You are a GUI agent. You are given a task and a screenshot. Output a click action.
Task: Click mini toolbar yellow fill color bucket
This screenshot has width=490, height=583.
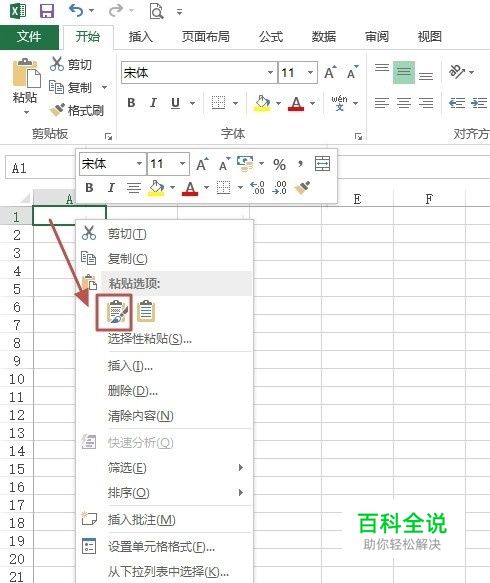157,188
